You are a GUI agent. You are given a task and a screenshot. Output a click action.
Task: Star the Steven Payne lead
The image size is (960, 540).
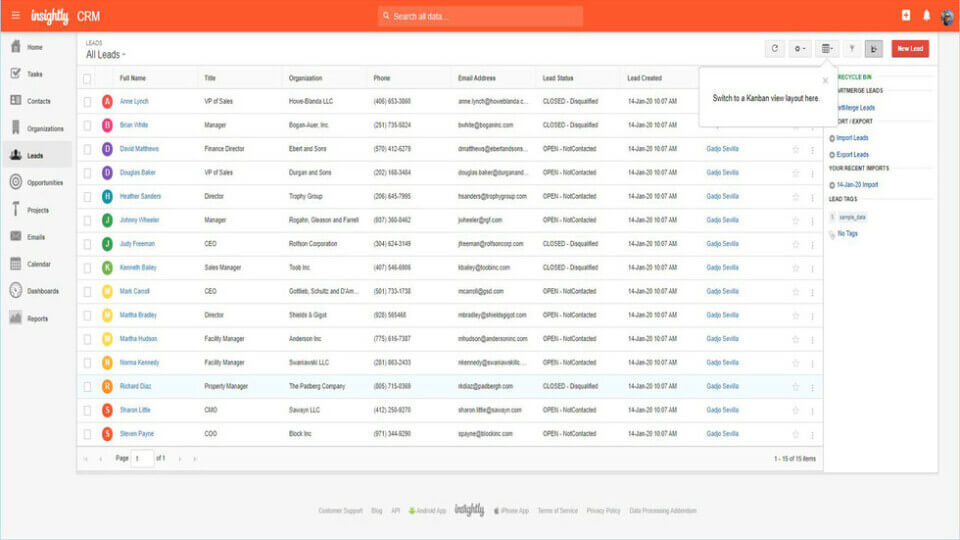pos(795,434)
